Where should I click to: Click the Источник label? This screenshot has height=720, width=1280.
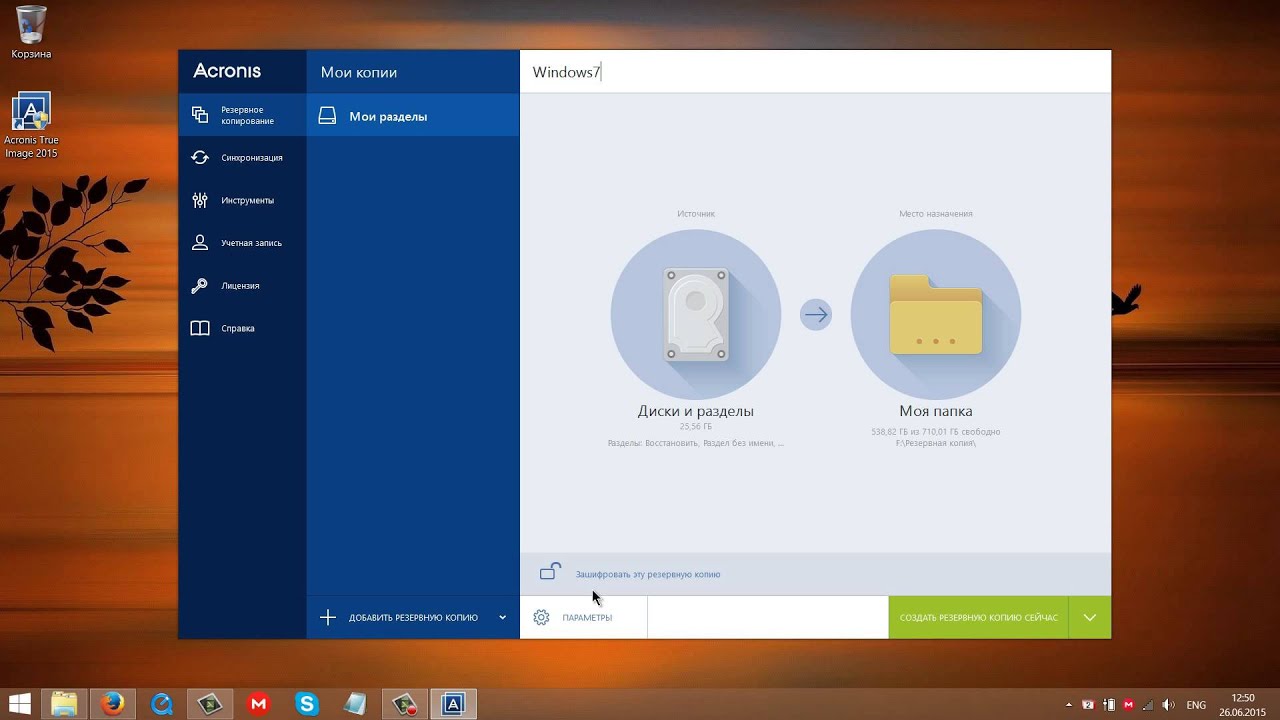[696, 214]
